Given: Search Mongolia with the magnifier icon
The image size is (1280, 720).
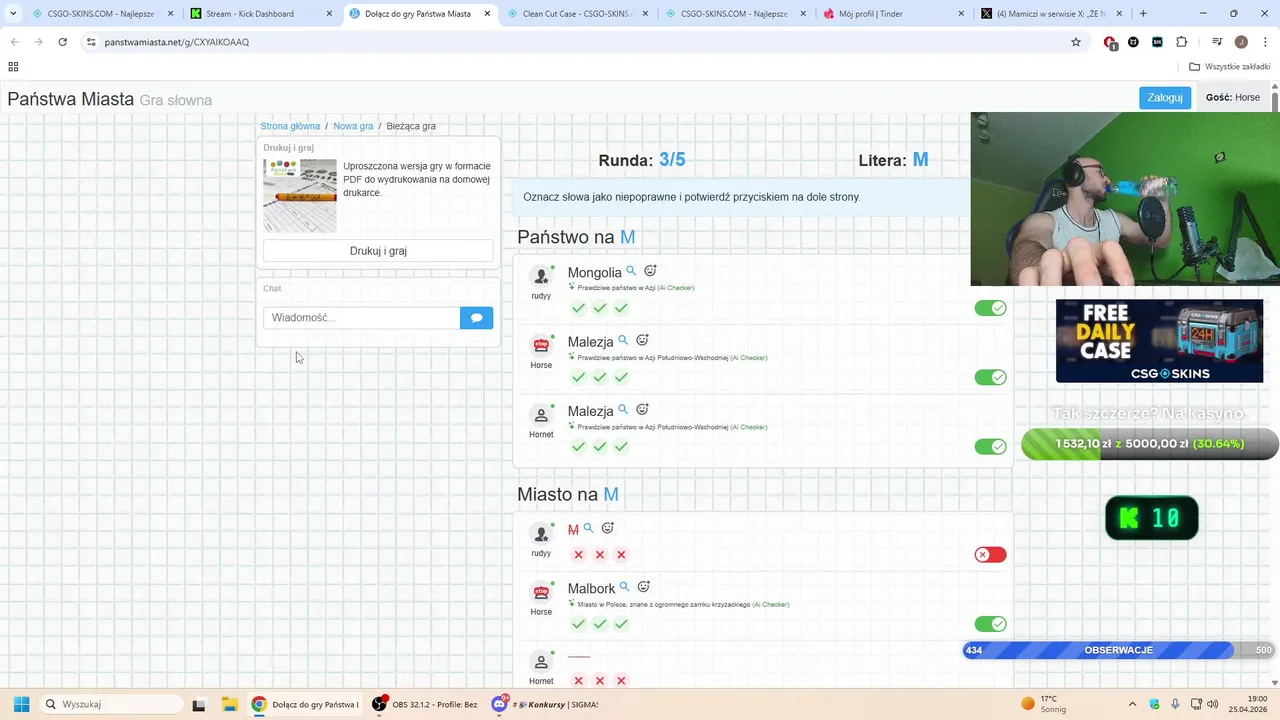Looking at the screenshot, I should click(x=631, y=271).
